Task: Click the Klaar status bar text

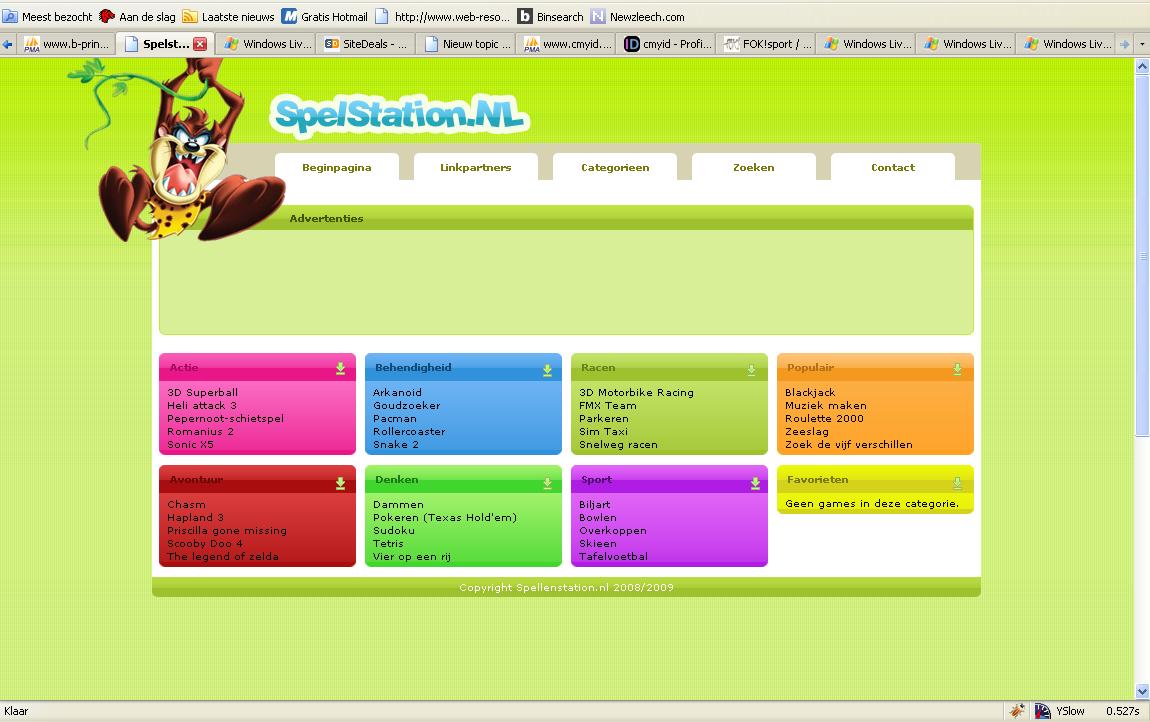Action: (x=16, y=711)
